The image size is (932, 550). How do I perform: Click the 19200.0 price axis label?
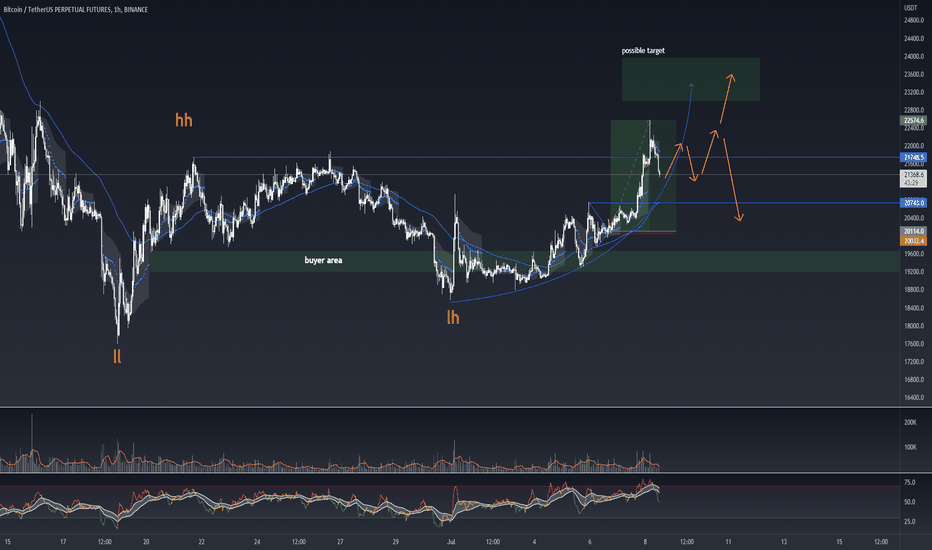pos(914,272)
